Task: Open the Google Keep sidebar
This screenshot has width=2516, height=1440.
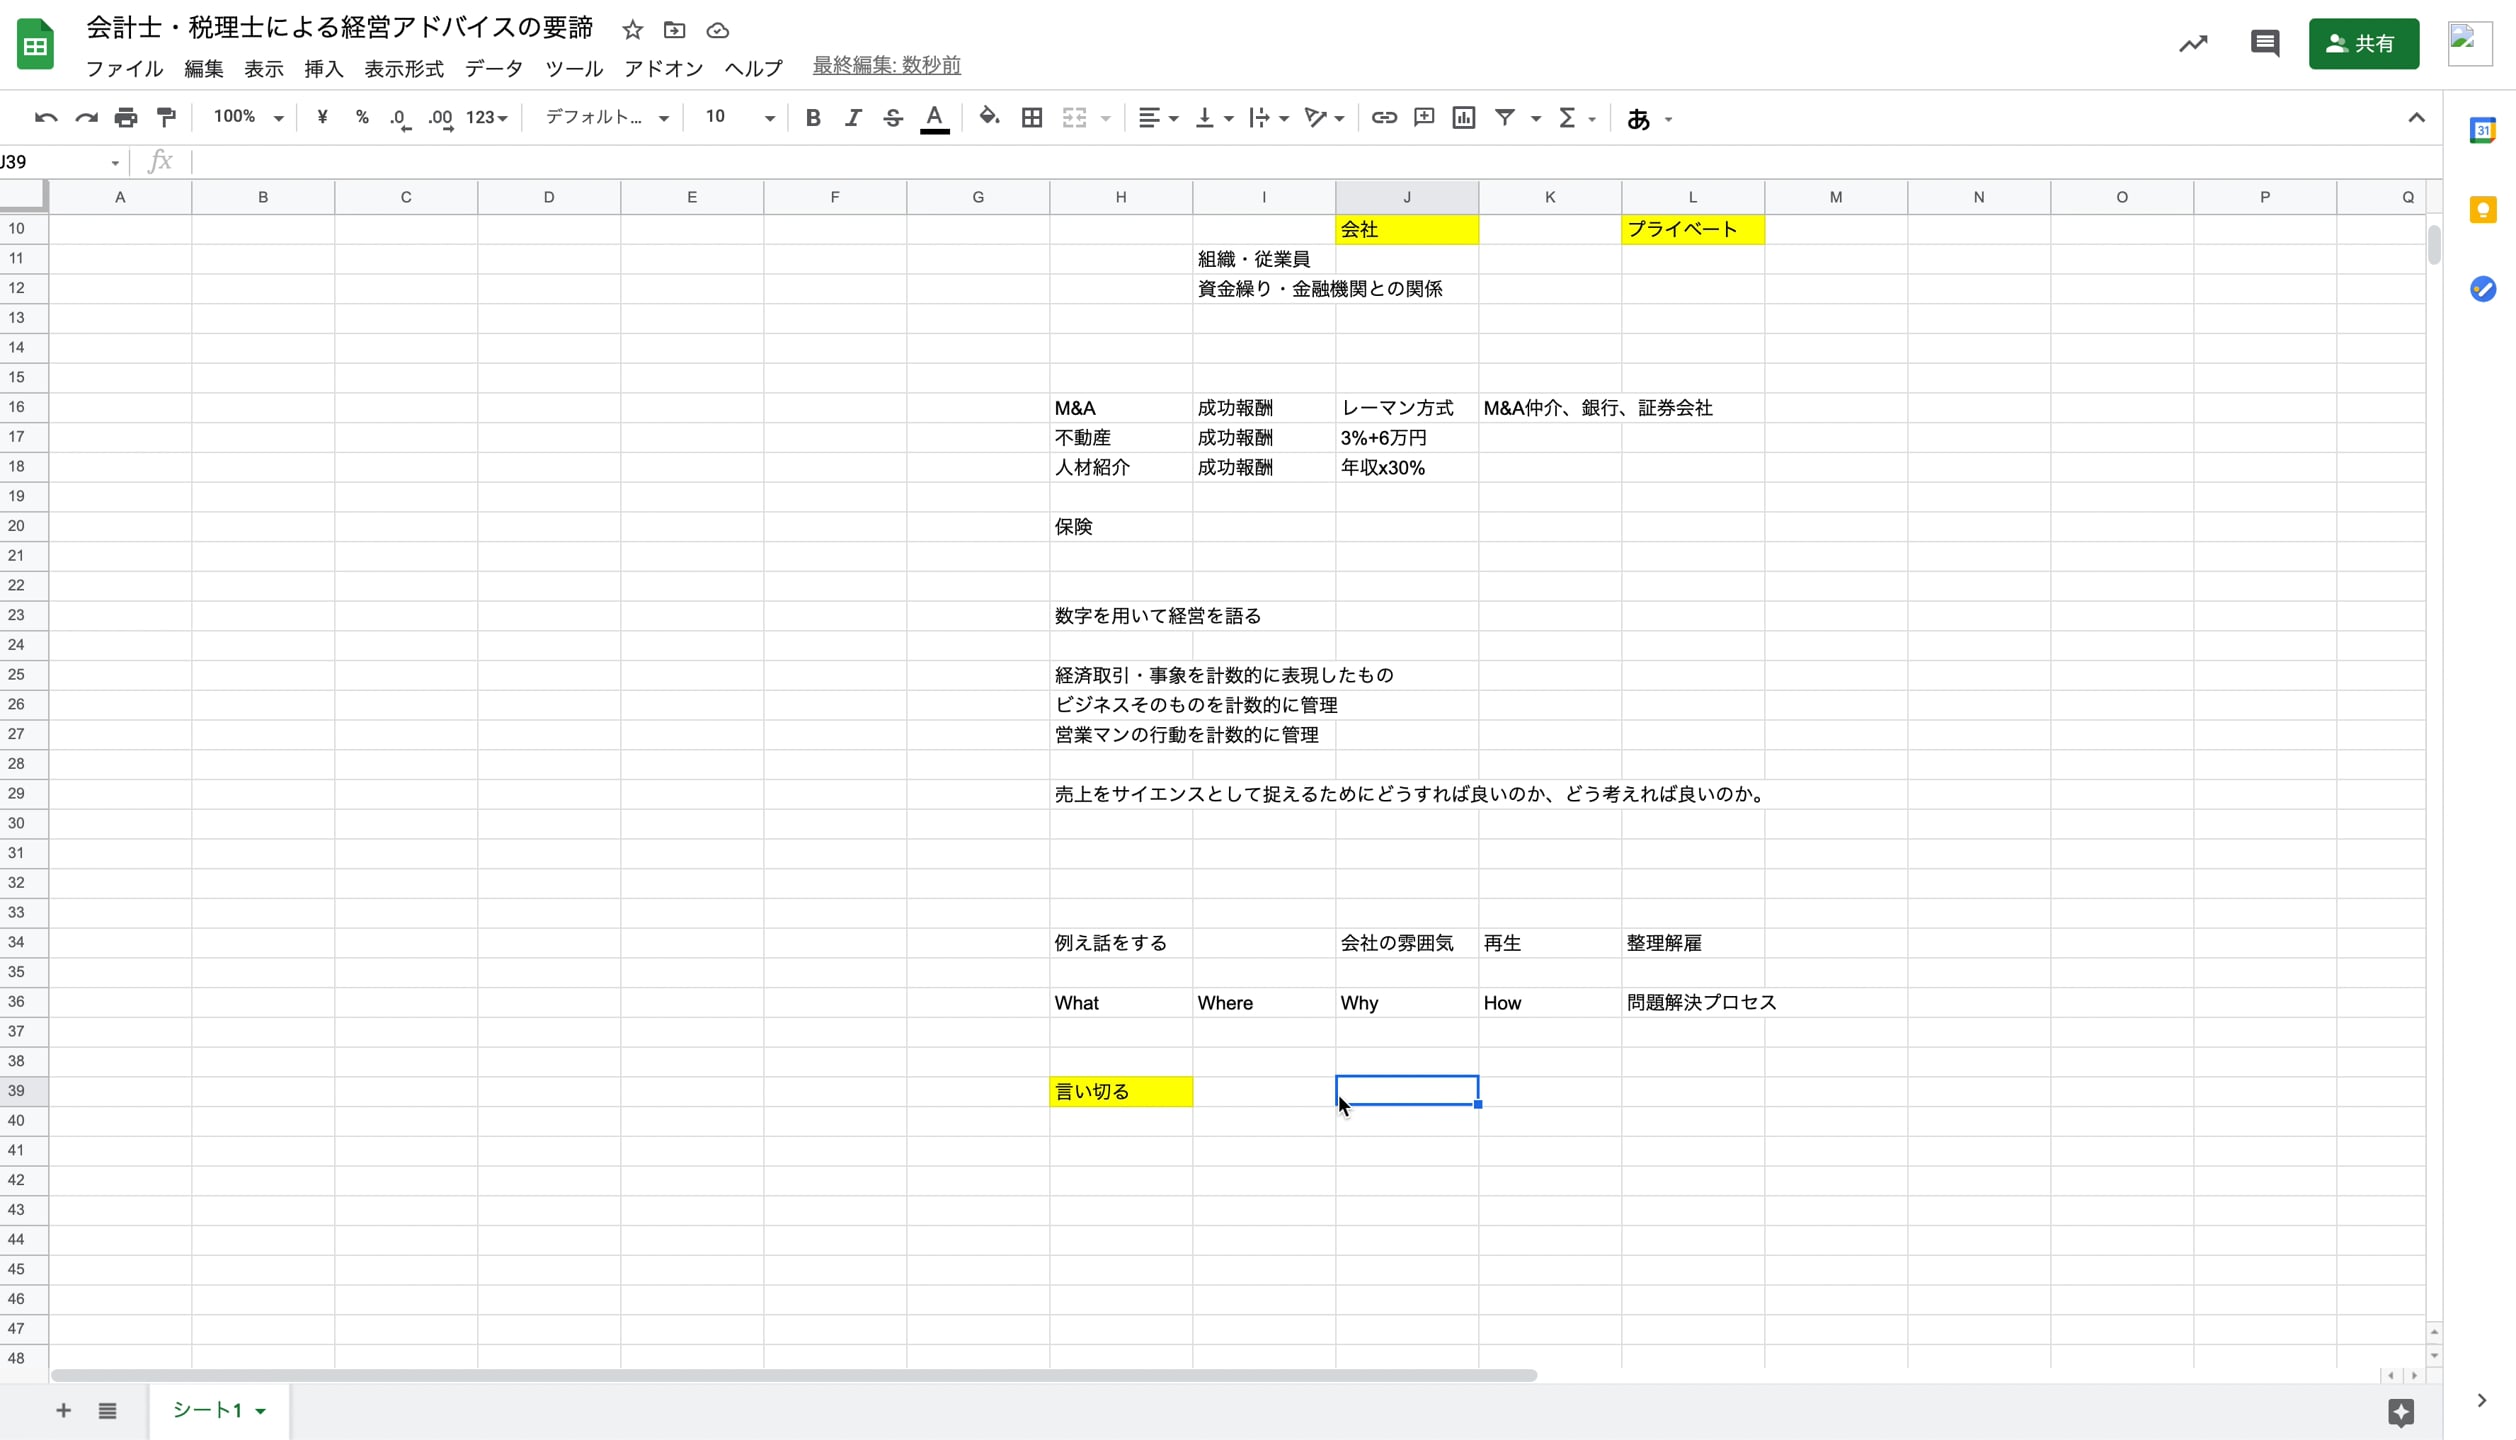Action: pos(2485,209)
